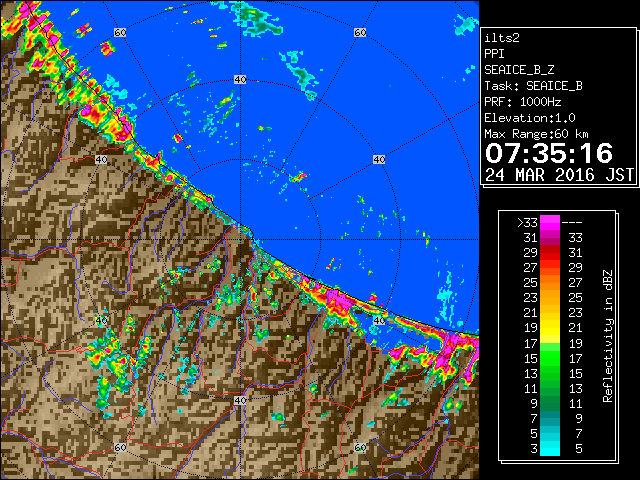Click the "Max Range:60 km" text

tap(536, 134)
